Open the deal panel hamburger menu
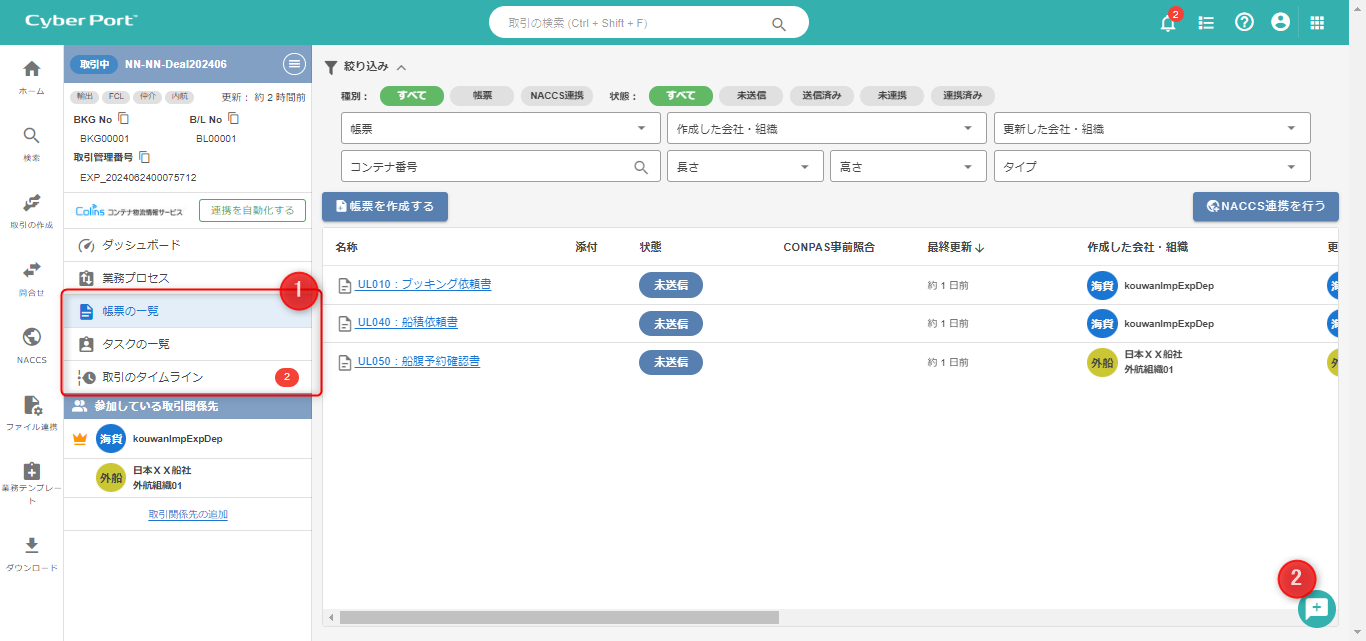This screenshot has height=641, width=1366. [294, 64]
